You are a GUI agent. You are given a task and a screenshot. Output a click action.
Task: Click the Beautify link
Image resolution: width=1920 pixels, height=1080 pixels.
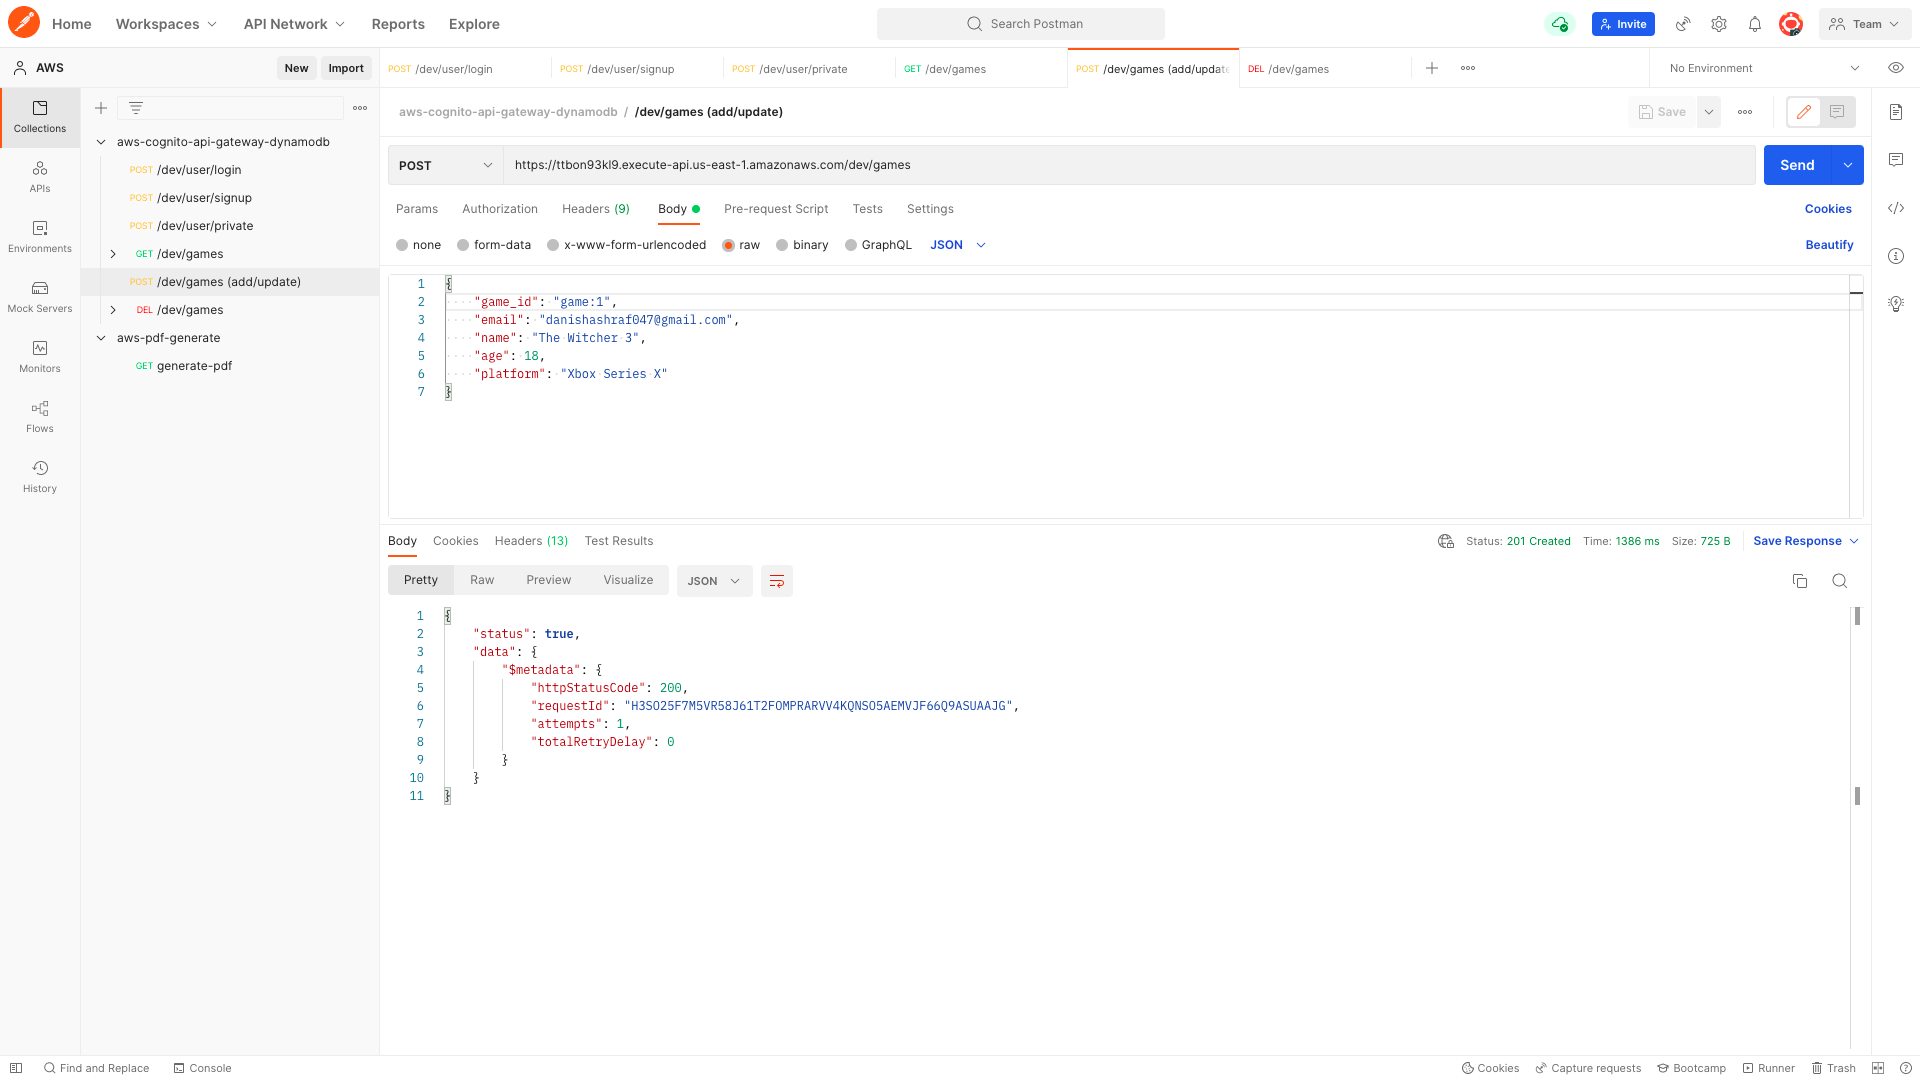1828,245
